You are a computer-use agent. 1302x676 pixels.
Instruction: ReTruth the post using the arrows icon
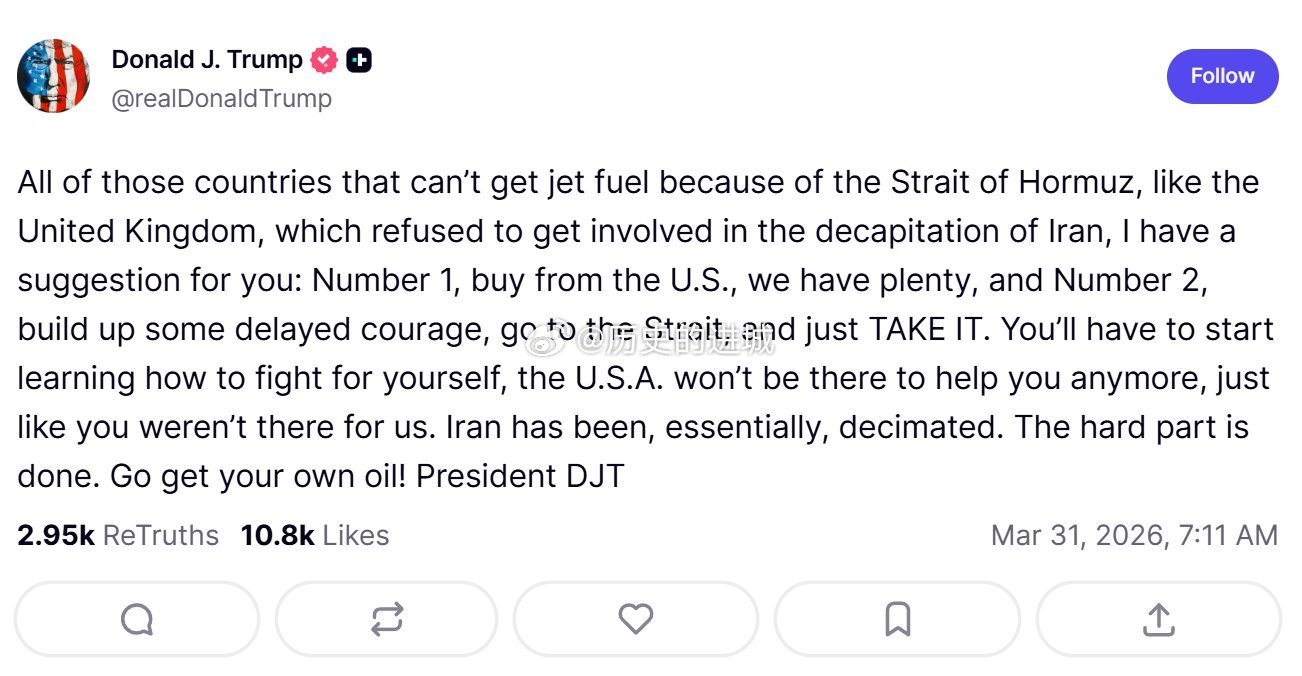click(386, 620)
